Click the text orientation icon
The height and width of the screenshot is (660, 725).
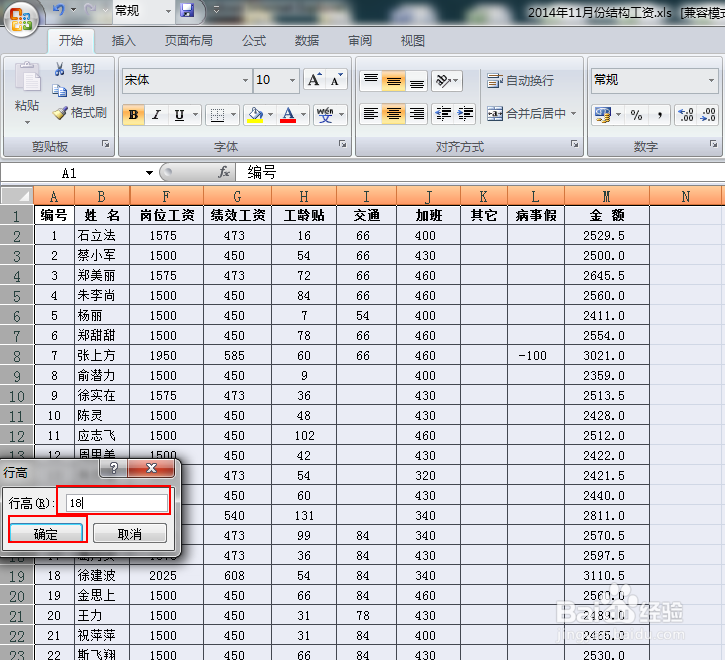click(442, 81)
